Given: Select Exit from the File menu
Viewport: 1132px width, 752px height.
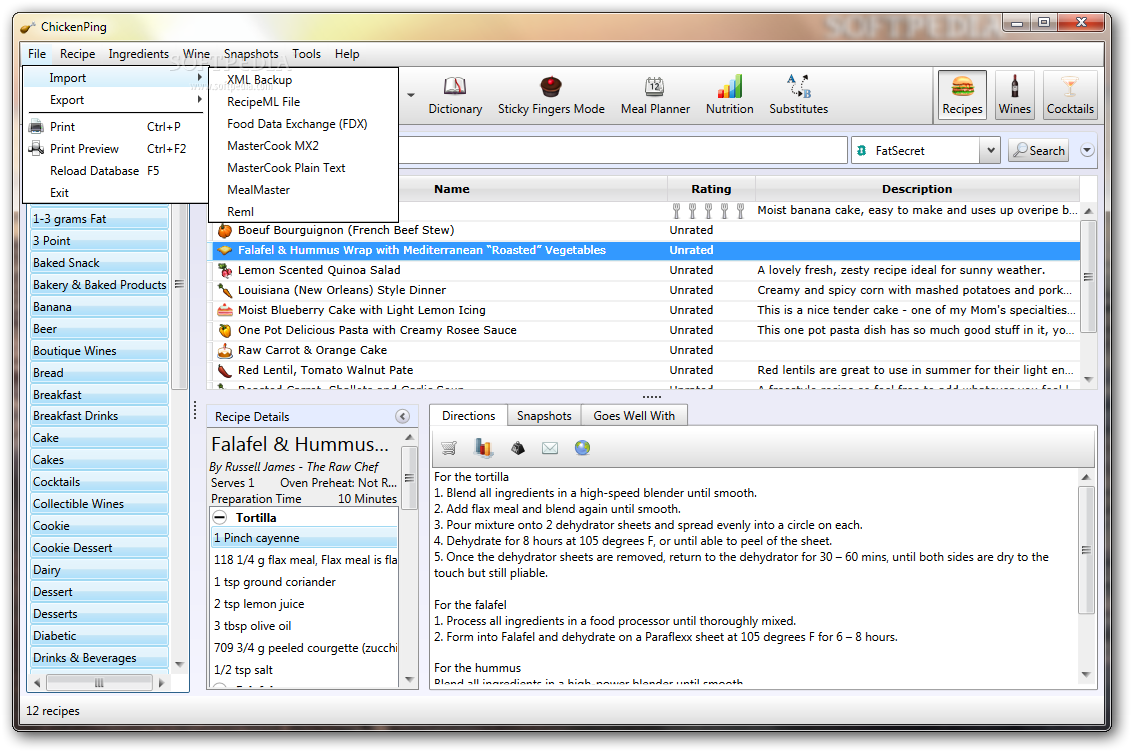Looking at the screenshot, I should [115, 193].
